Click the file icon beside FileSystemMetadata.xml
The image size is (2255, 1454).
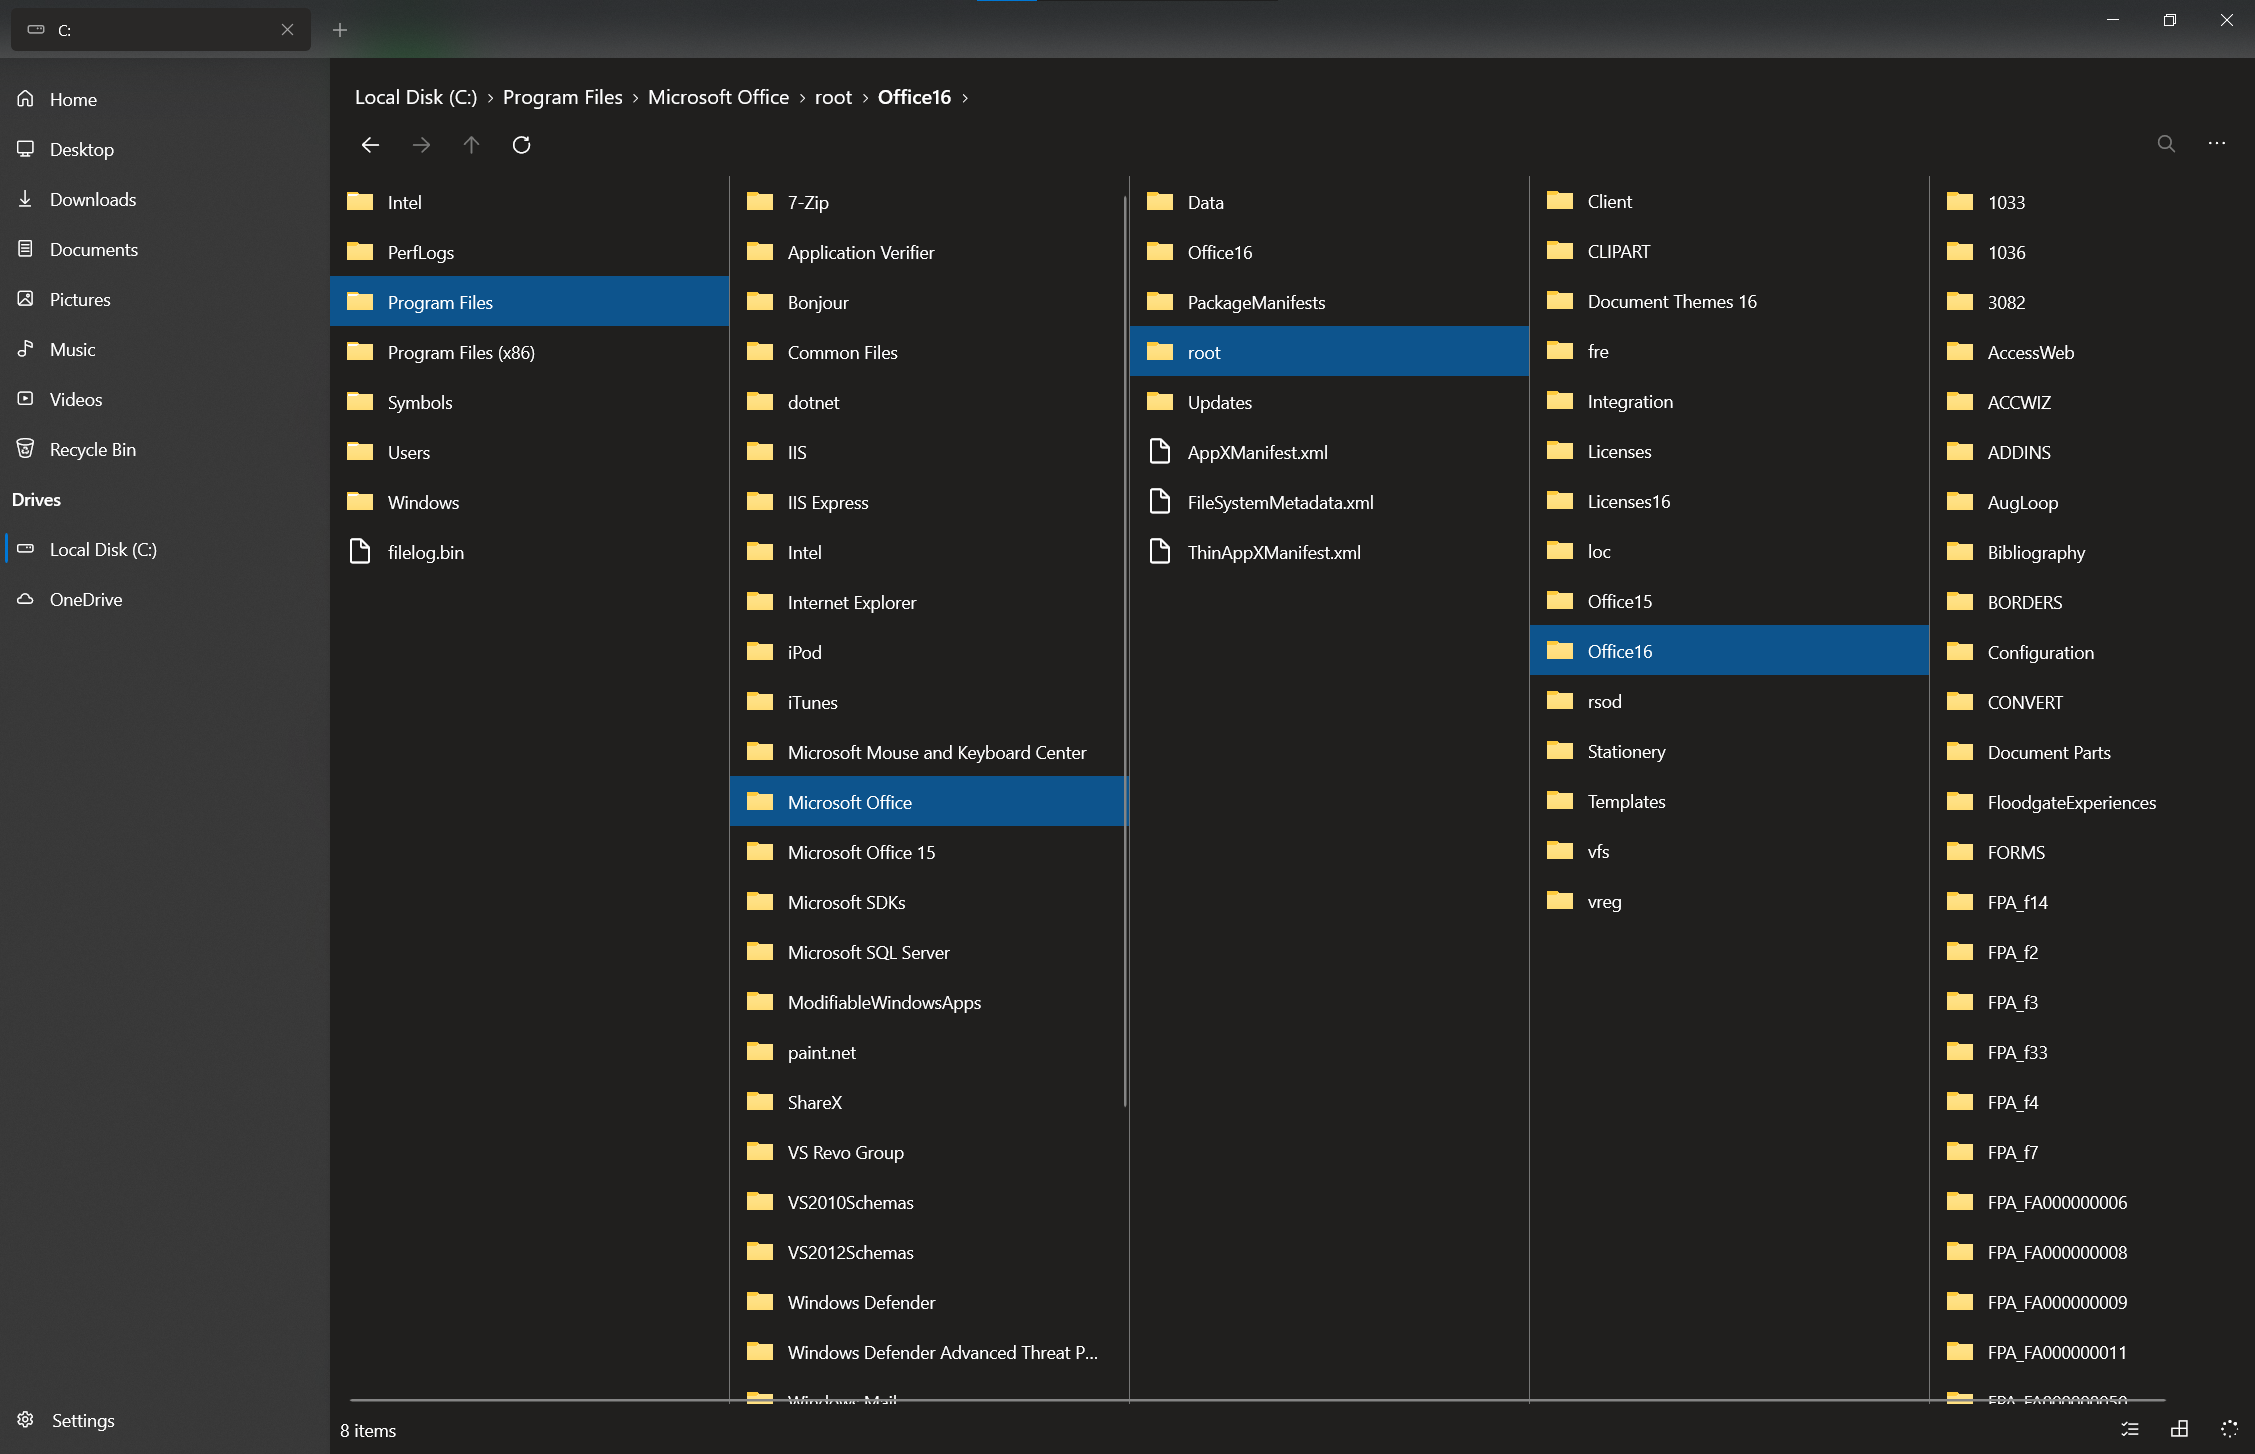(x=1160, y=501)
